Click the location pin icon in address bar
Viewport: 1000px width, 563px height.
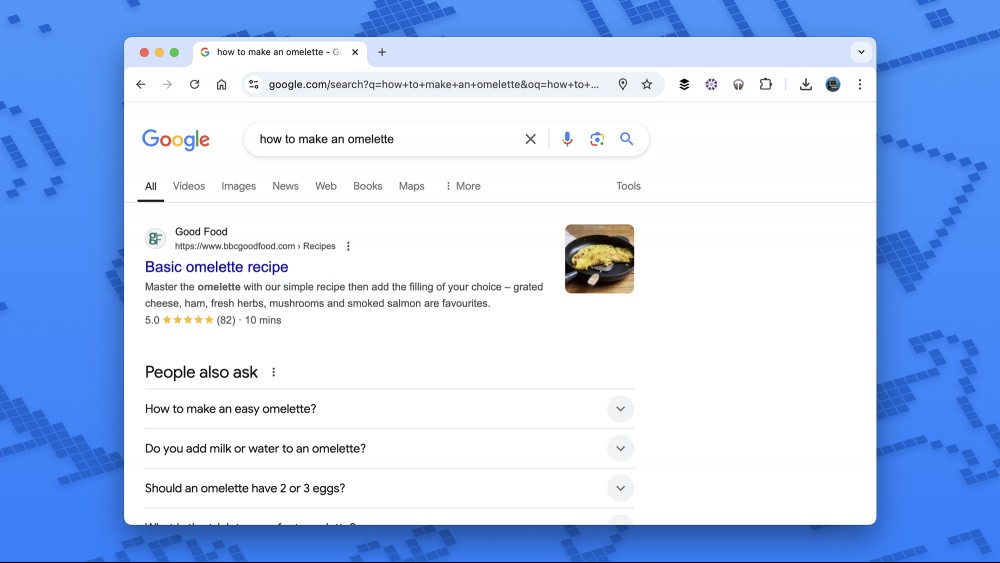(x=622, y=84)
